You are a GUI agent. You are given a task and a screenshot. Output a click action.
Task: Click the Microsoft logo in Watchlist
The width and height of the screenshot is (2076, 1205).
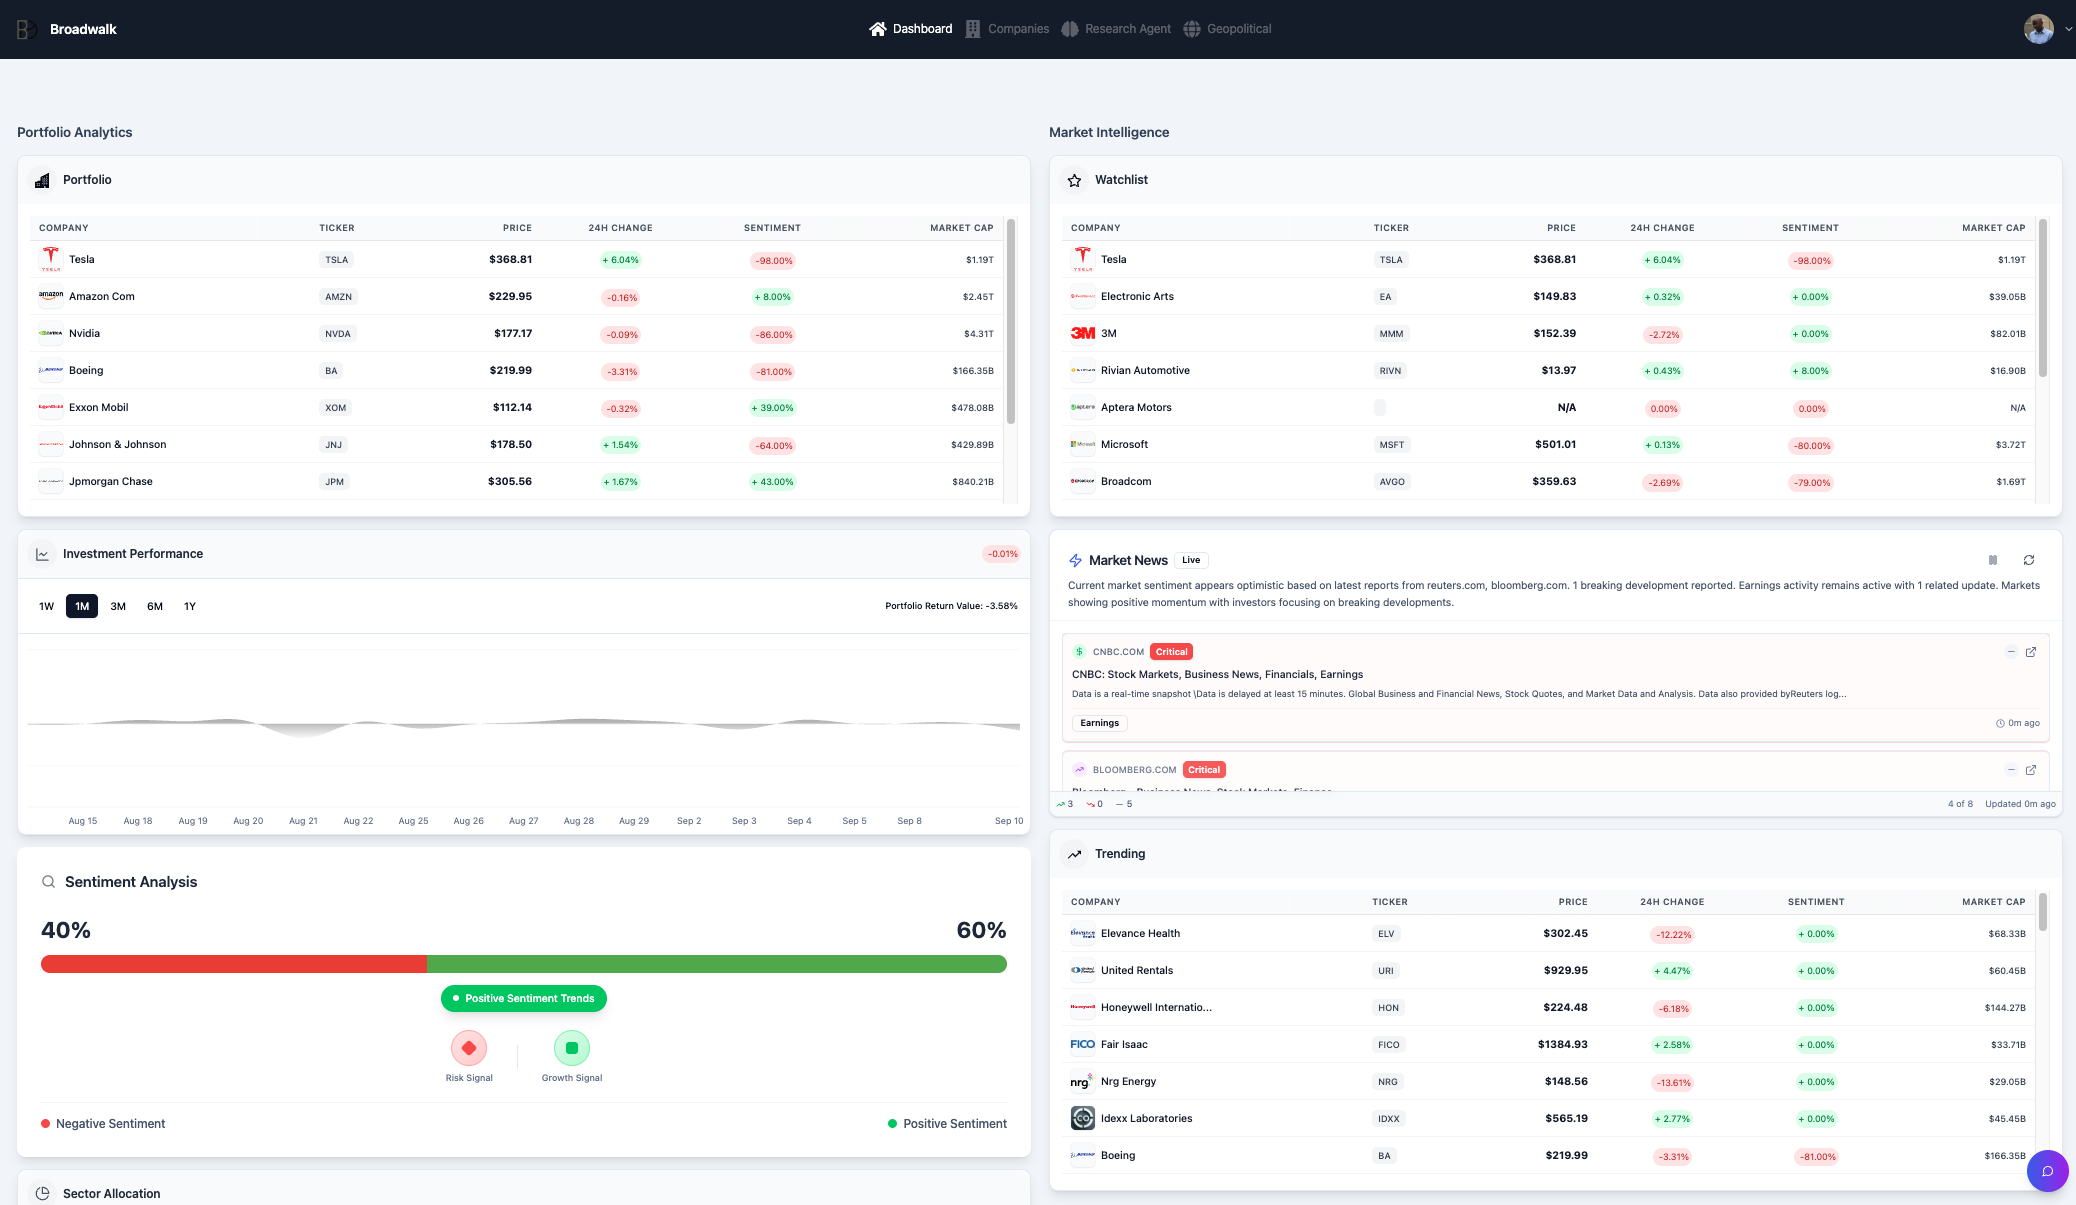coord(1083,445)
